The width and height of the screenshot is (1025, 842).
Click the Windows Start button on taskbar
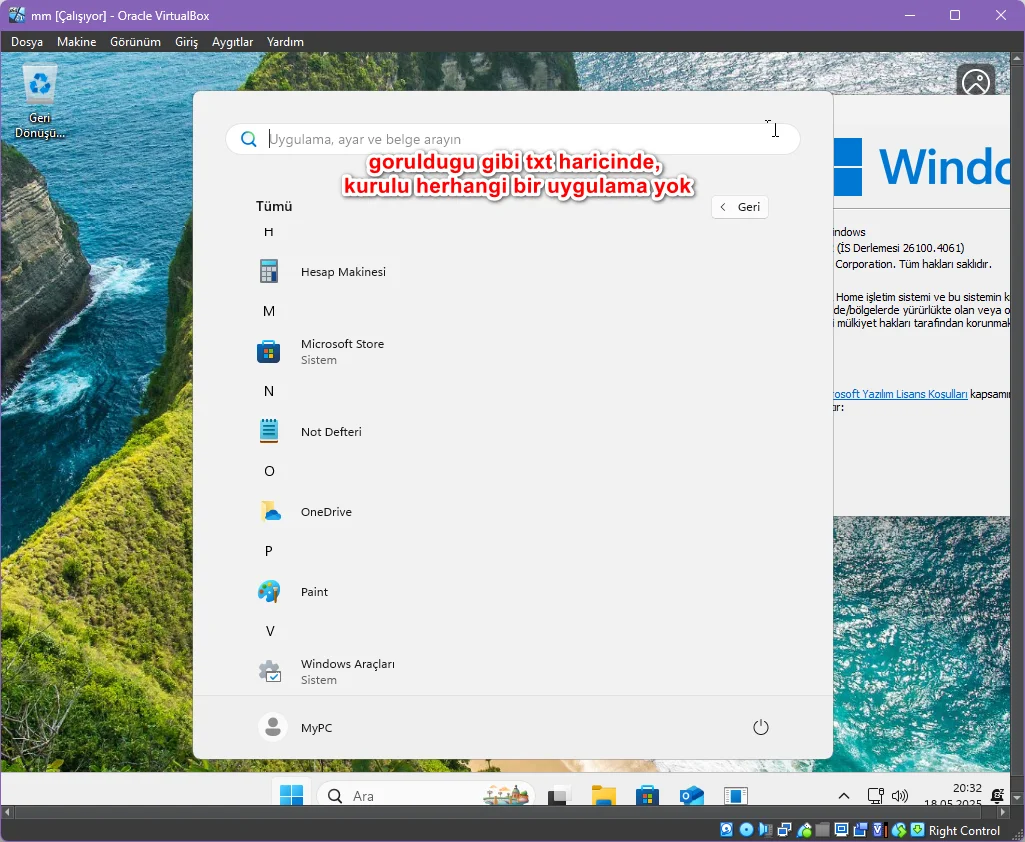click(292, 795)
